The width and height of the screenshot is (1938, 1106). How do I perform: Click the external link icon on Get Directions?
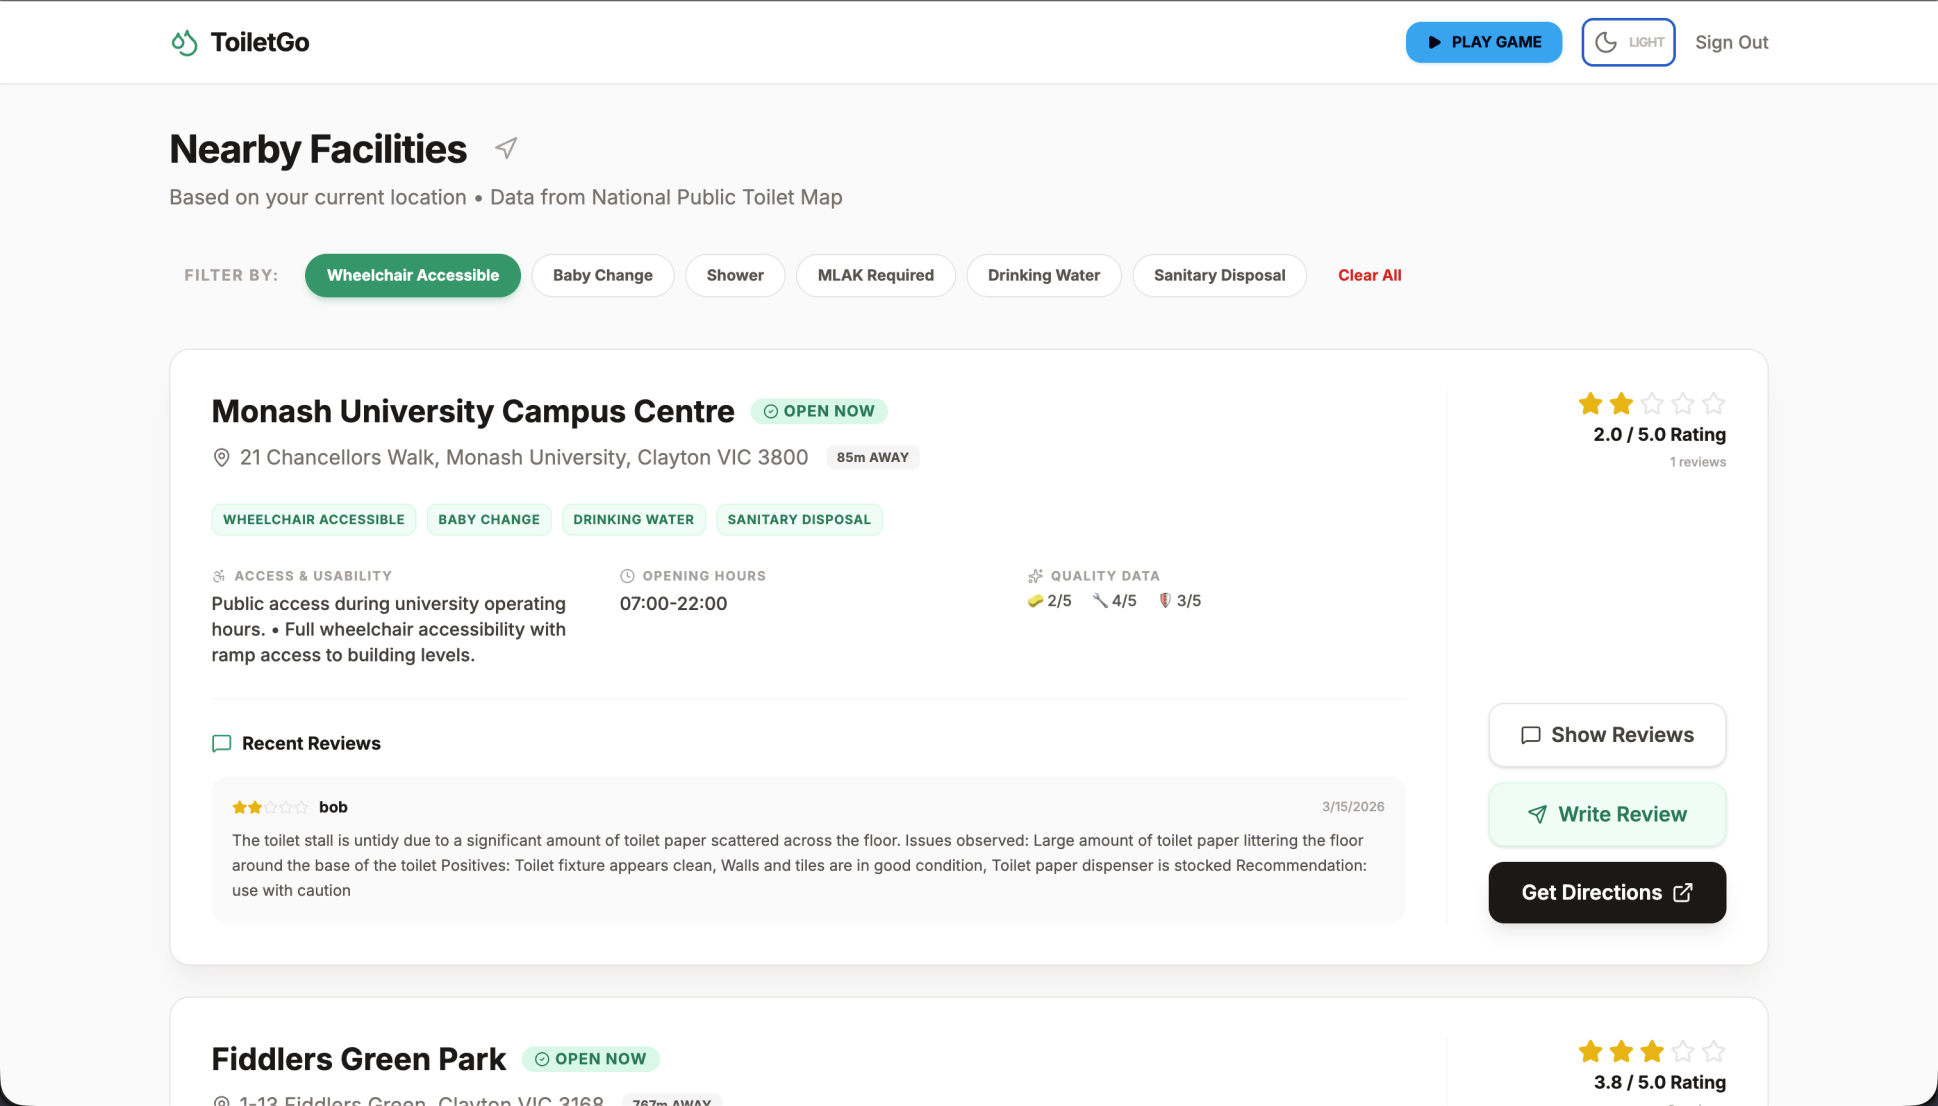(x=1683, y=893)
